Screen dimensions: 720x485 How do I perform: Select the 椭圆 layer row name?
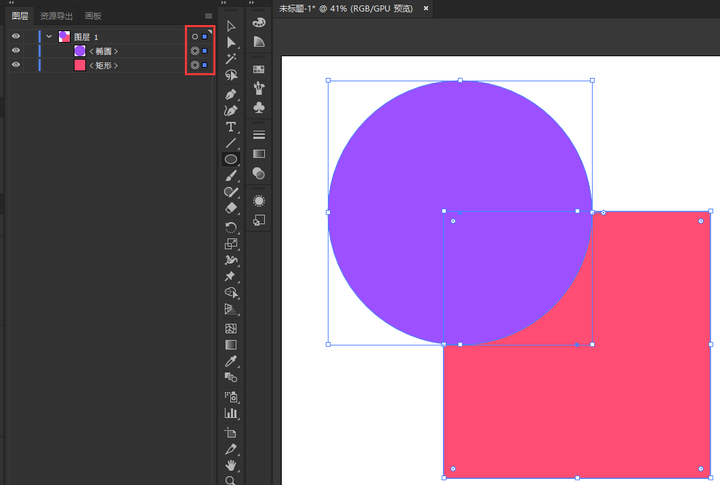pyautogui.click(x=103, y=51)
